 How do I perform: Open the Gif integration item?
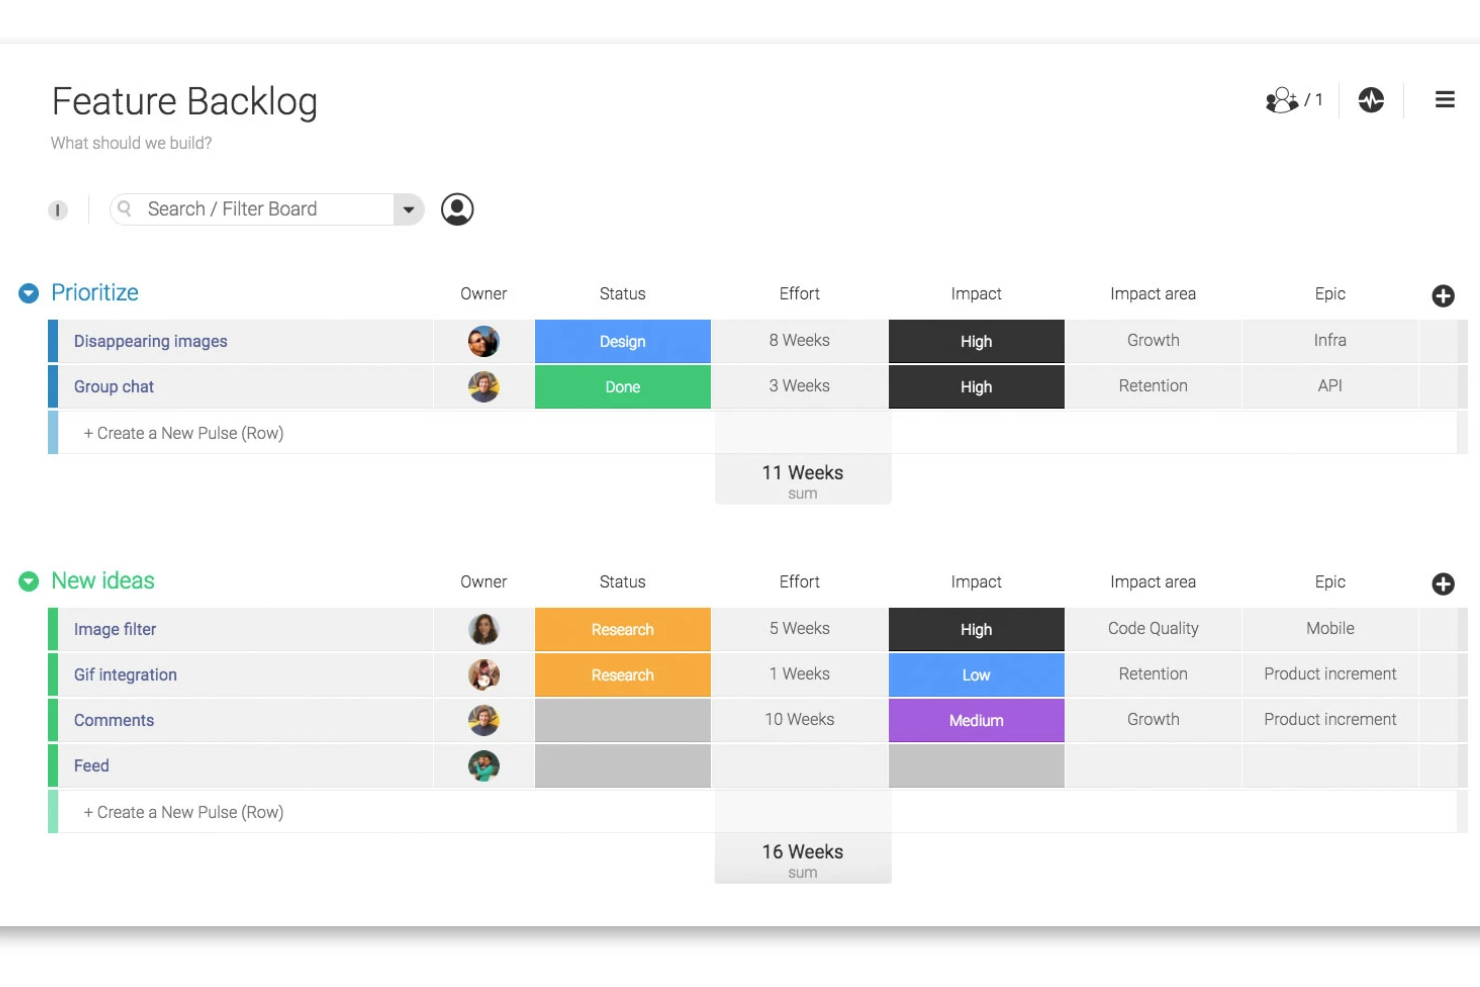[125, 675]
